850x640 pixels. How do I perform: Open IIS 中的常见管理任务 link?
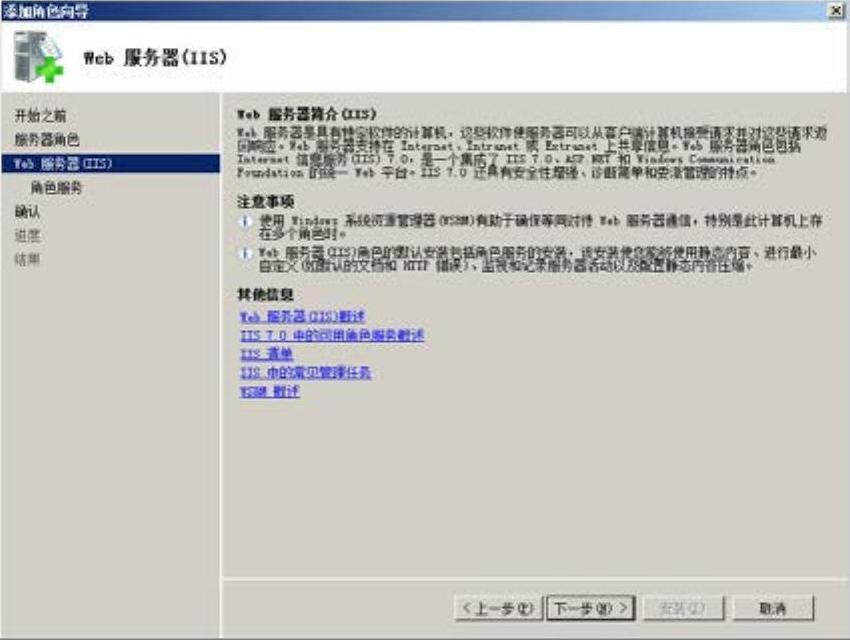click(306, 373)
